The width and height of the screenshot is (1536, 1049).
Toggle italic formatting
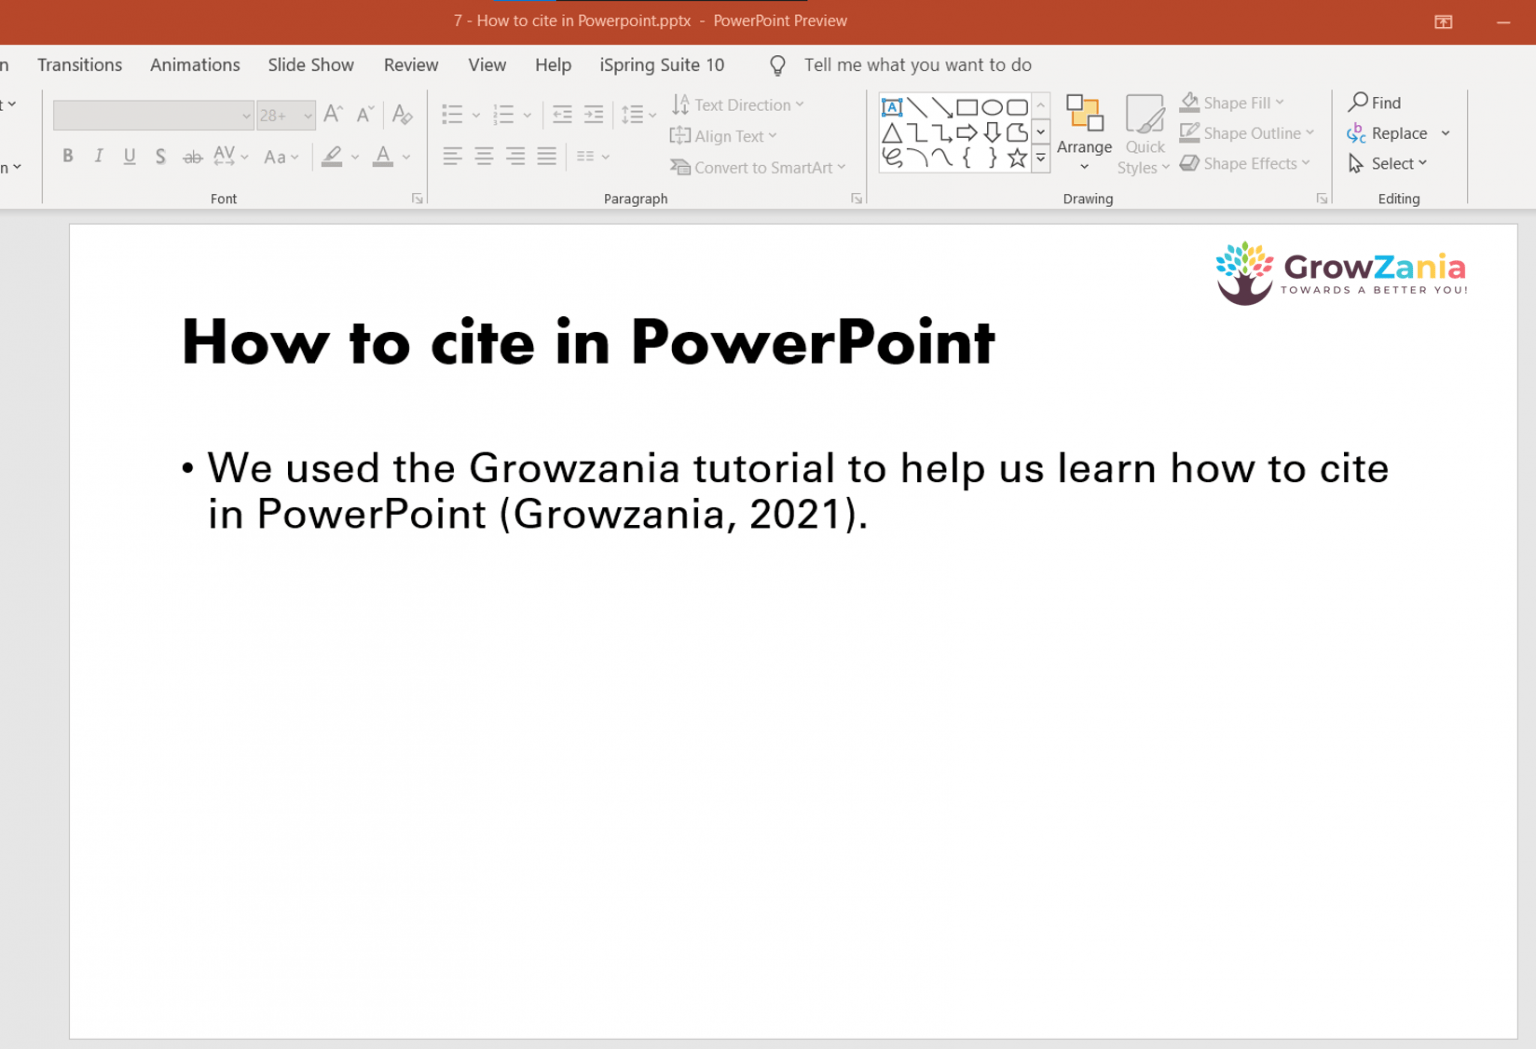98,156
